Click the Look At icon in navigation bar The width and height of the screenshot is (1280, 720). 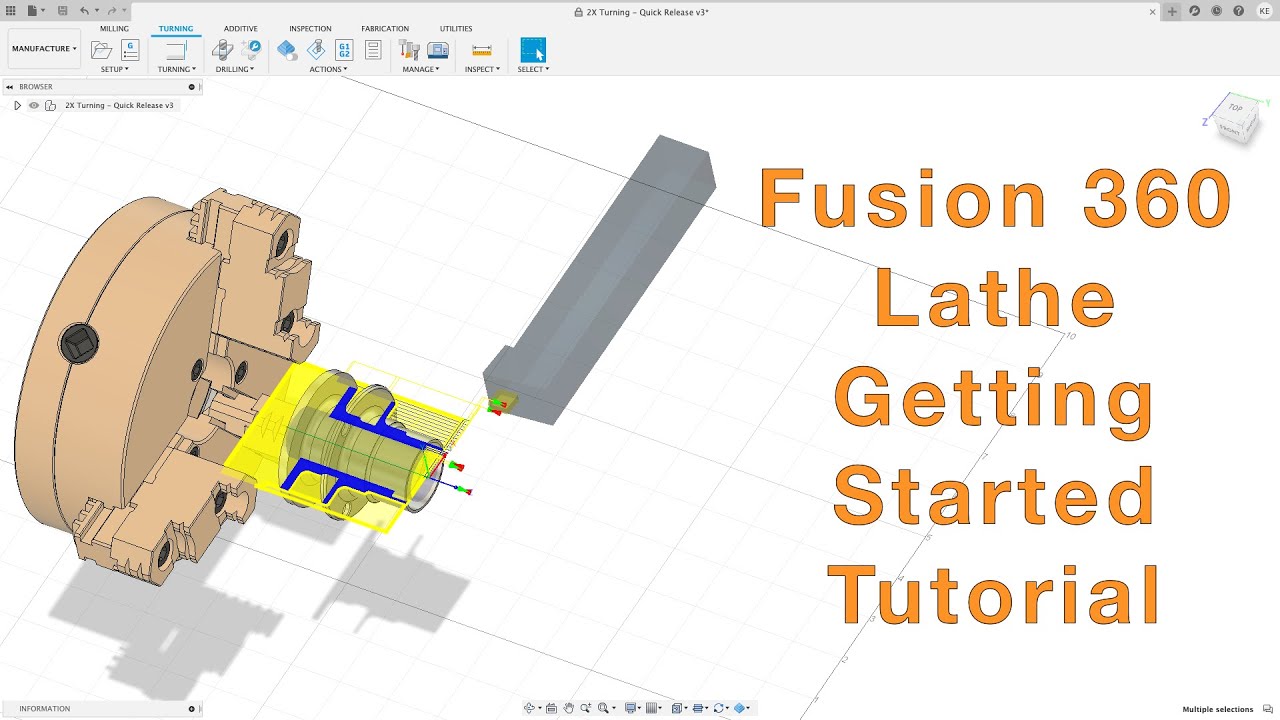(x=551, y=708)
